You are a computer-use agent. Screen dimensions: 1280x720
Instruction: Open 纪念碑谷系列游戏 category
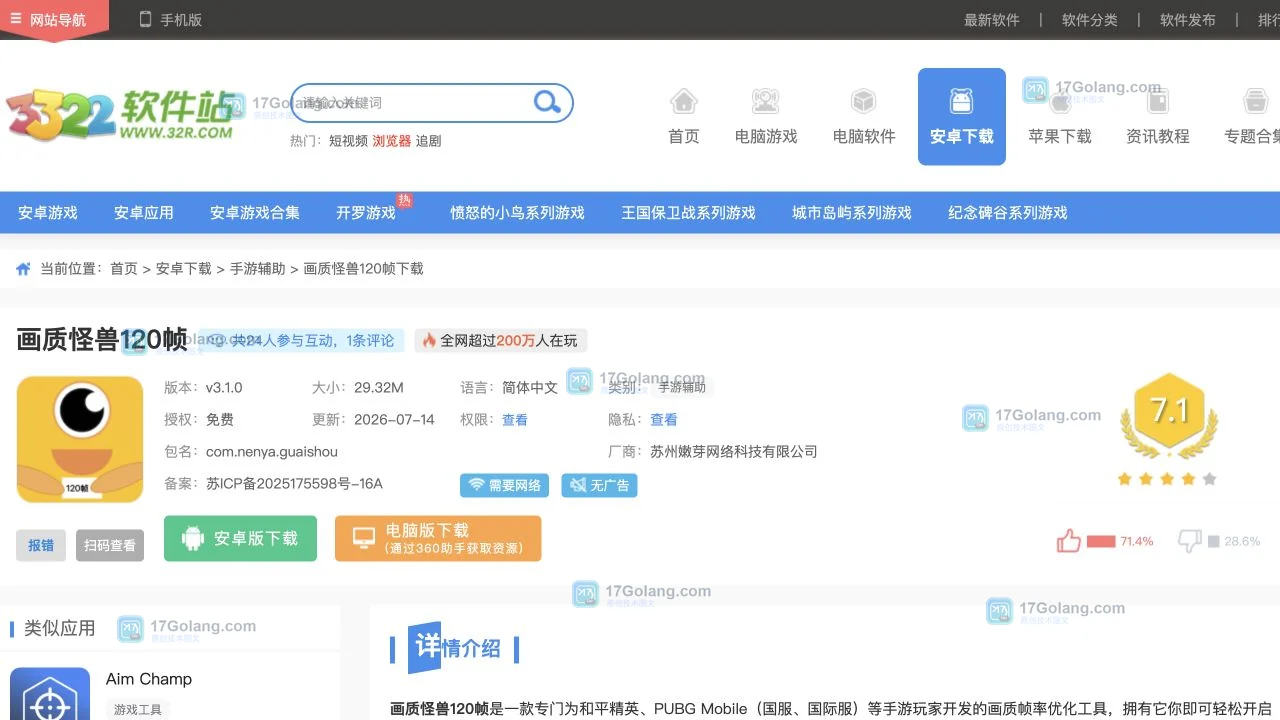point(1008,213)
